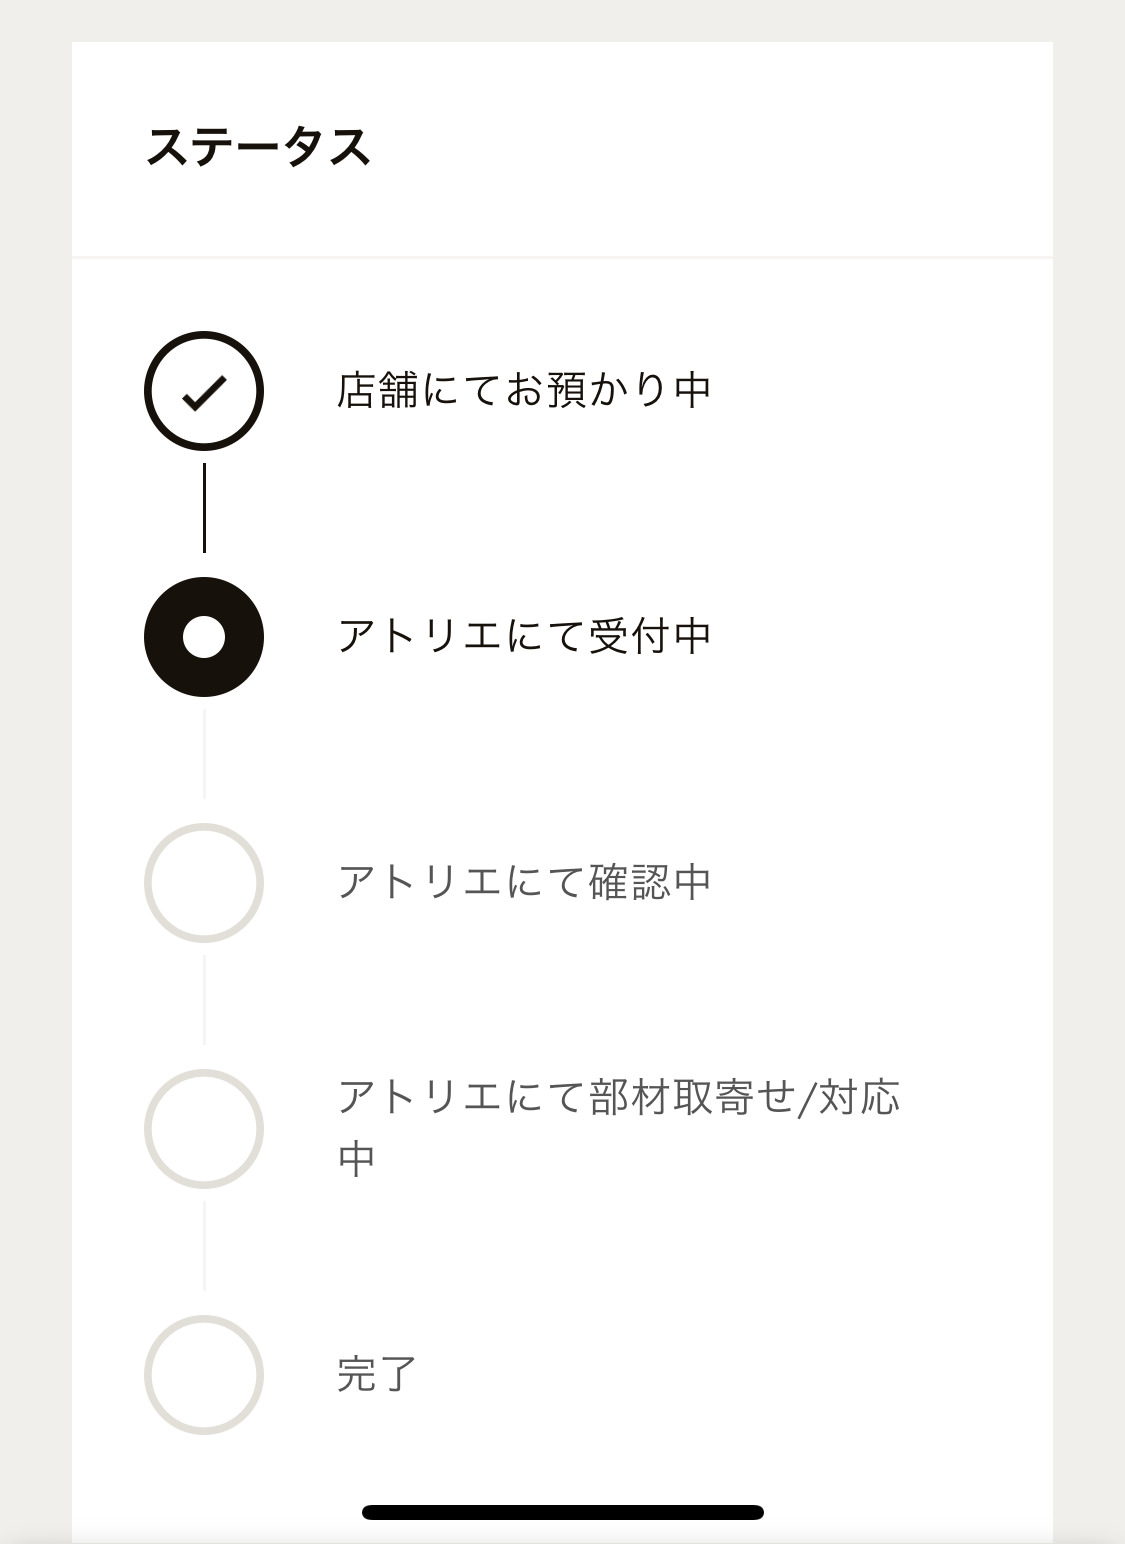Click the ステータス section heading
The height and width of the screenshot is (1544, 1125).
pyautogui.click(x=259, y=147)
